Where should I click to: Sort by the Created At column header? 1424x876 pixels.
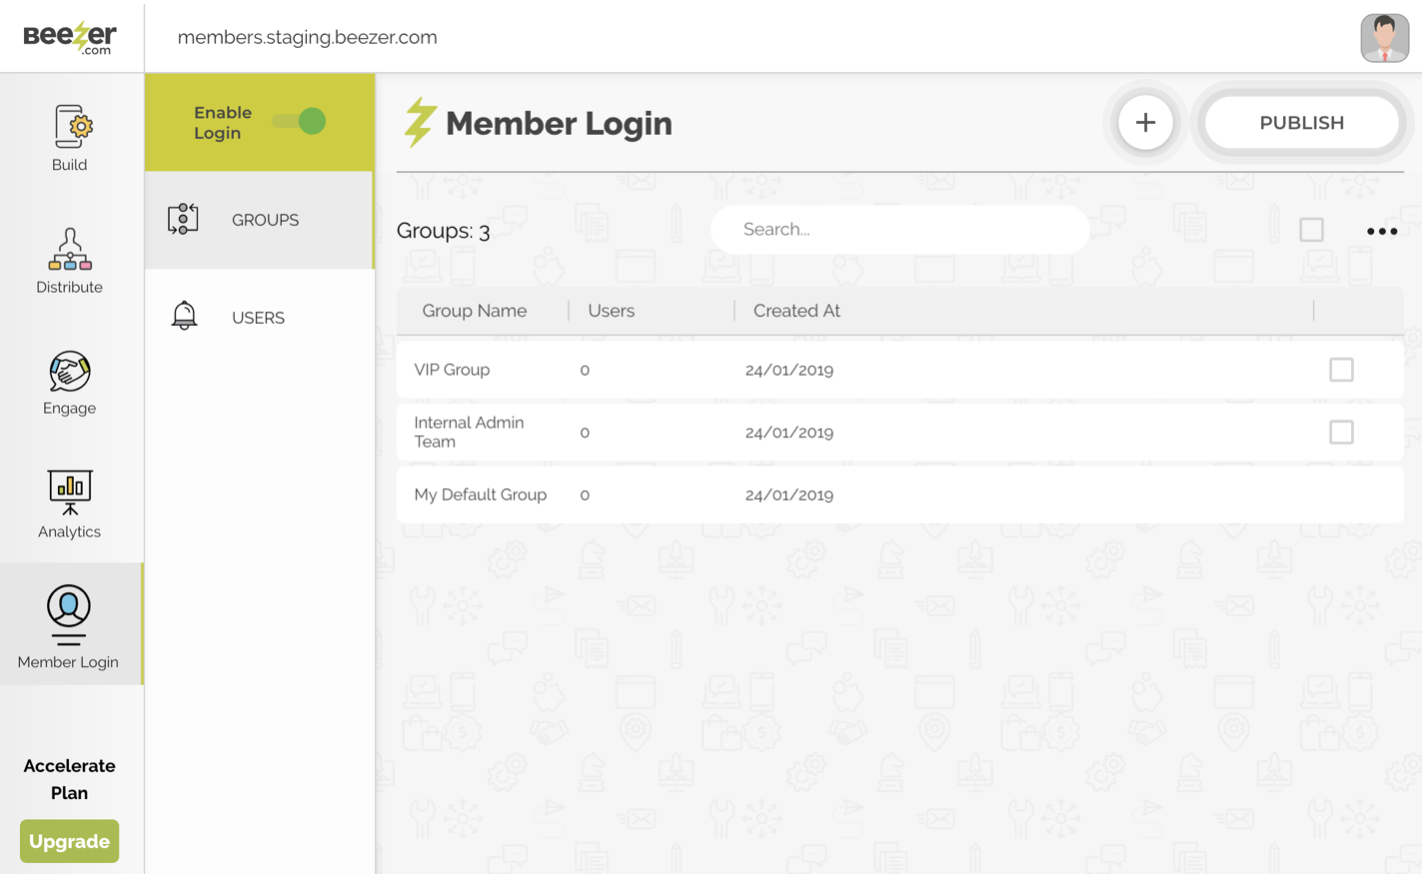(x=796, y=311)
